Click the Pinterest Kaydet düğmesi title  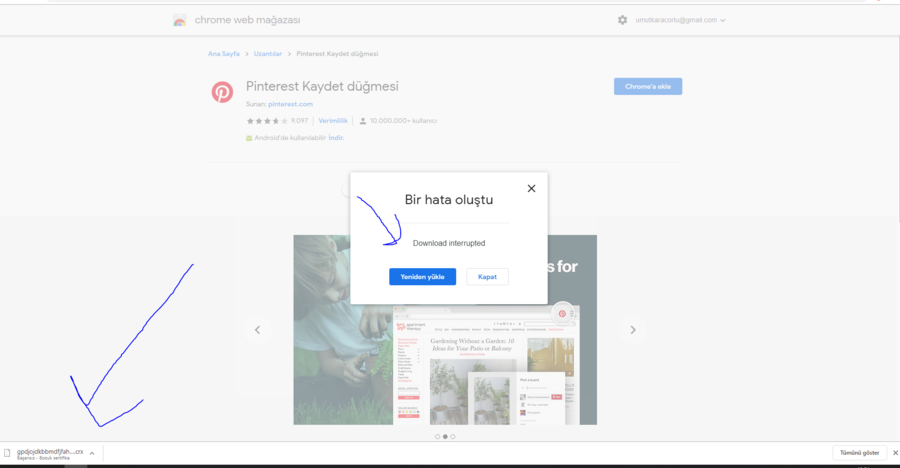(x=322, y=86)
